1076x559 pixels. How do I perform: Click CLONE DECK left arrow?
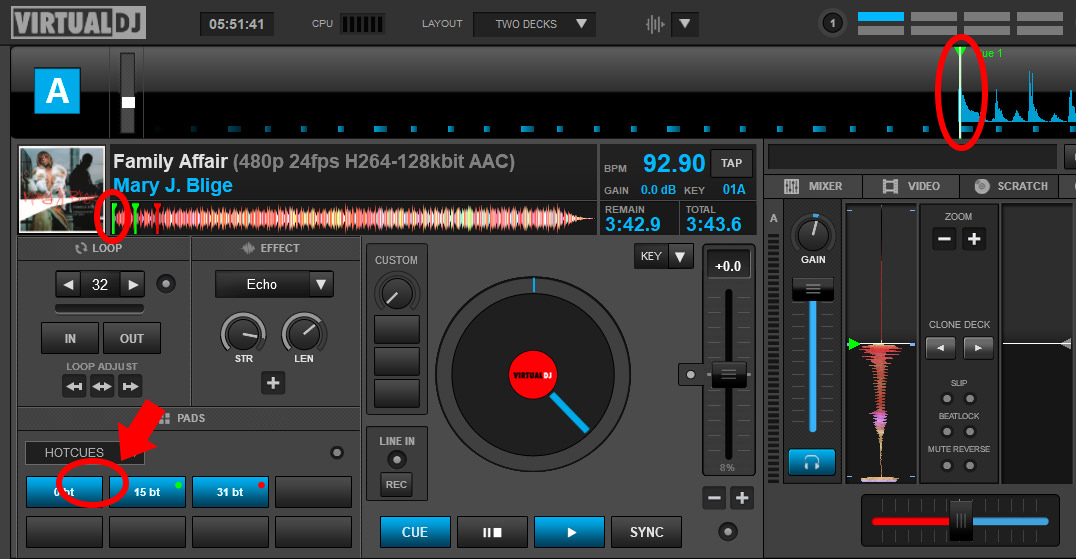tap(940, 348)
